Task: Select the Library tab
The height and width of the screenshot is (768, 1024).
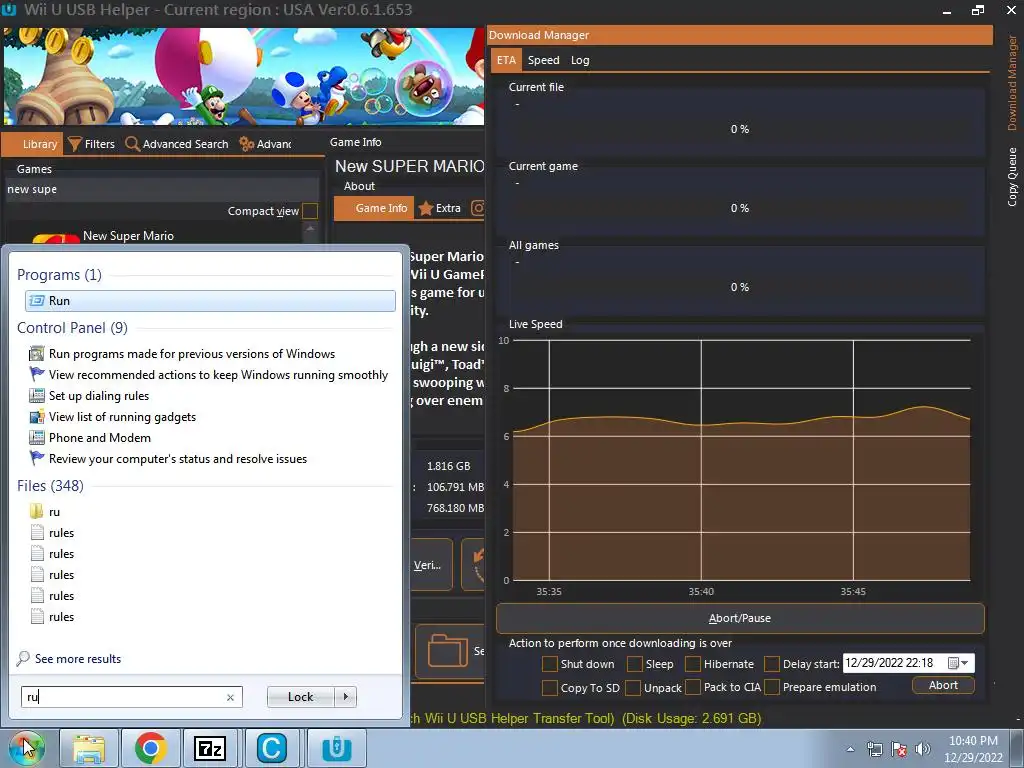Action: pos(33,144)
